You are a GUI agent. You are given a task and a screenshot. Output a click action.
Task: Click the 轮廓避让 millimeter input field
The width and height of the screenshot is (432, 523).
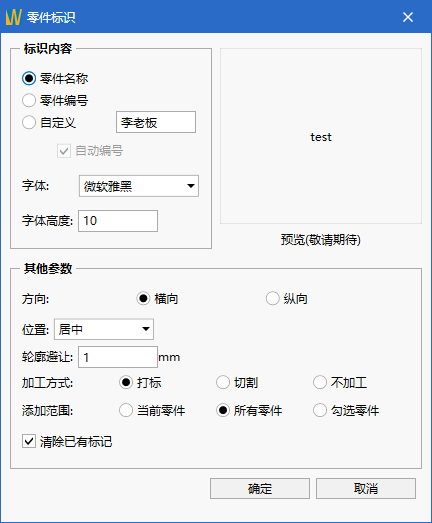tap(118, 357)
